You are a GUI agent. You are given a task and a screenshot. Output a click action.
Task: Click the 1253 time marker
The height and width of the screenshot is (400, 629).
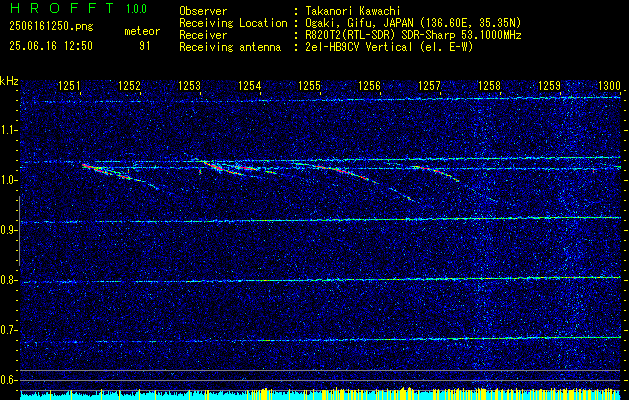tap(189, 85)
